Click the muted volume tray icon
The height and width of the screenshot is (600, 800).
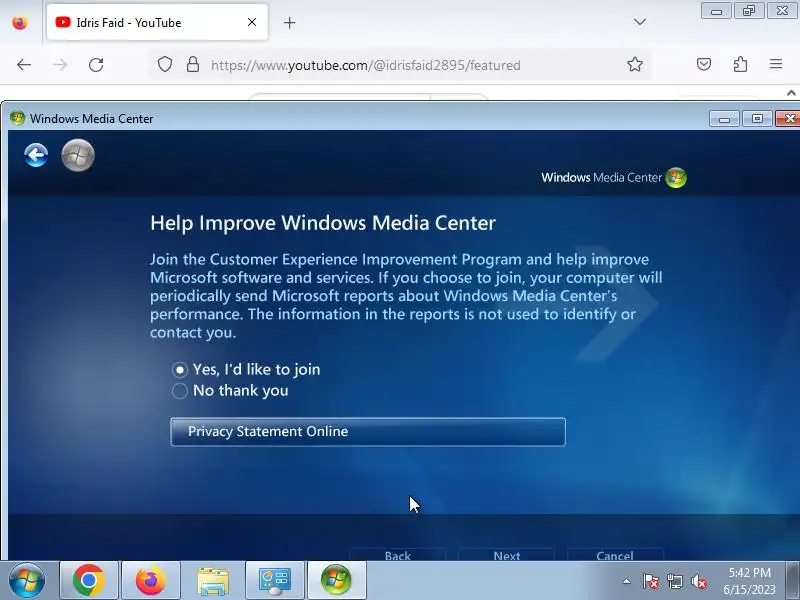(699, 581)
